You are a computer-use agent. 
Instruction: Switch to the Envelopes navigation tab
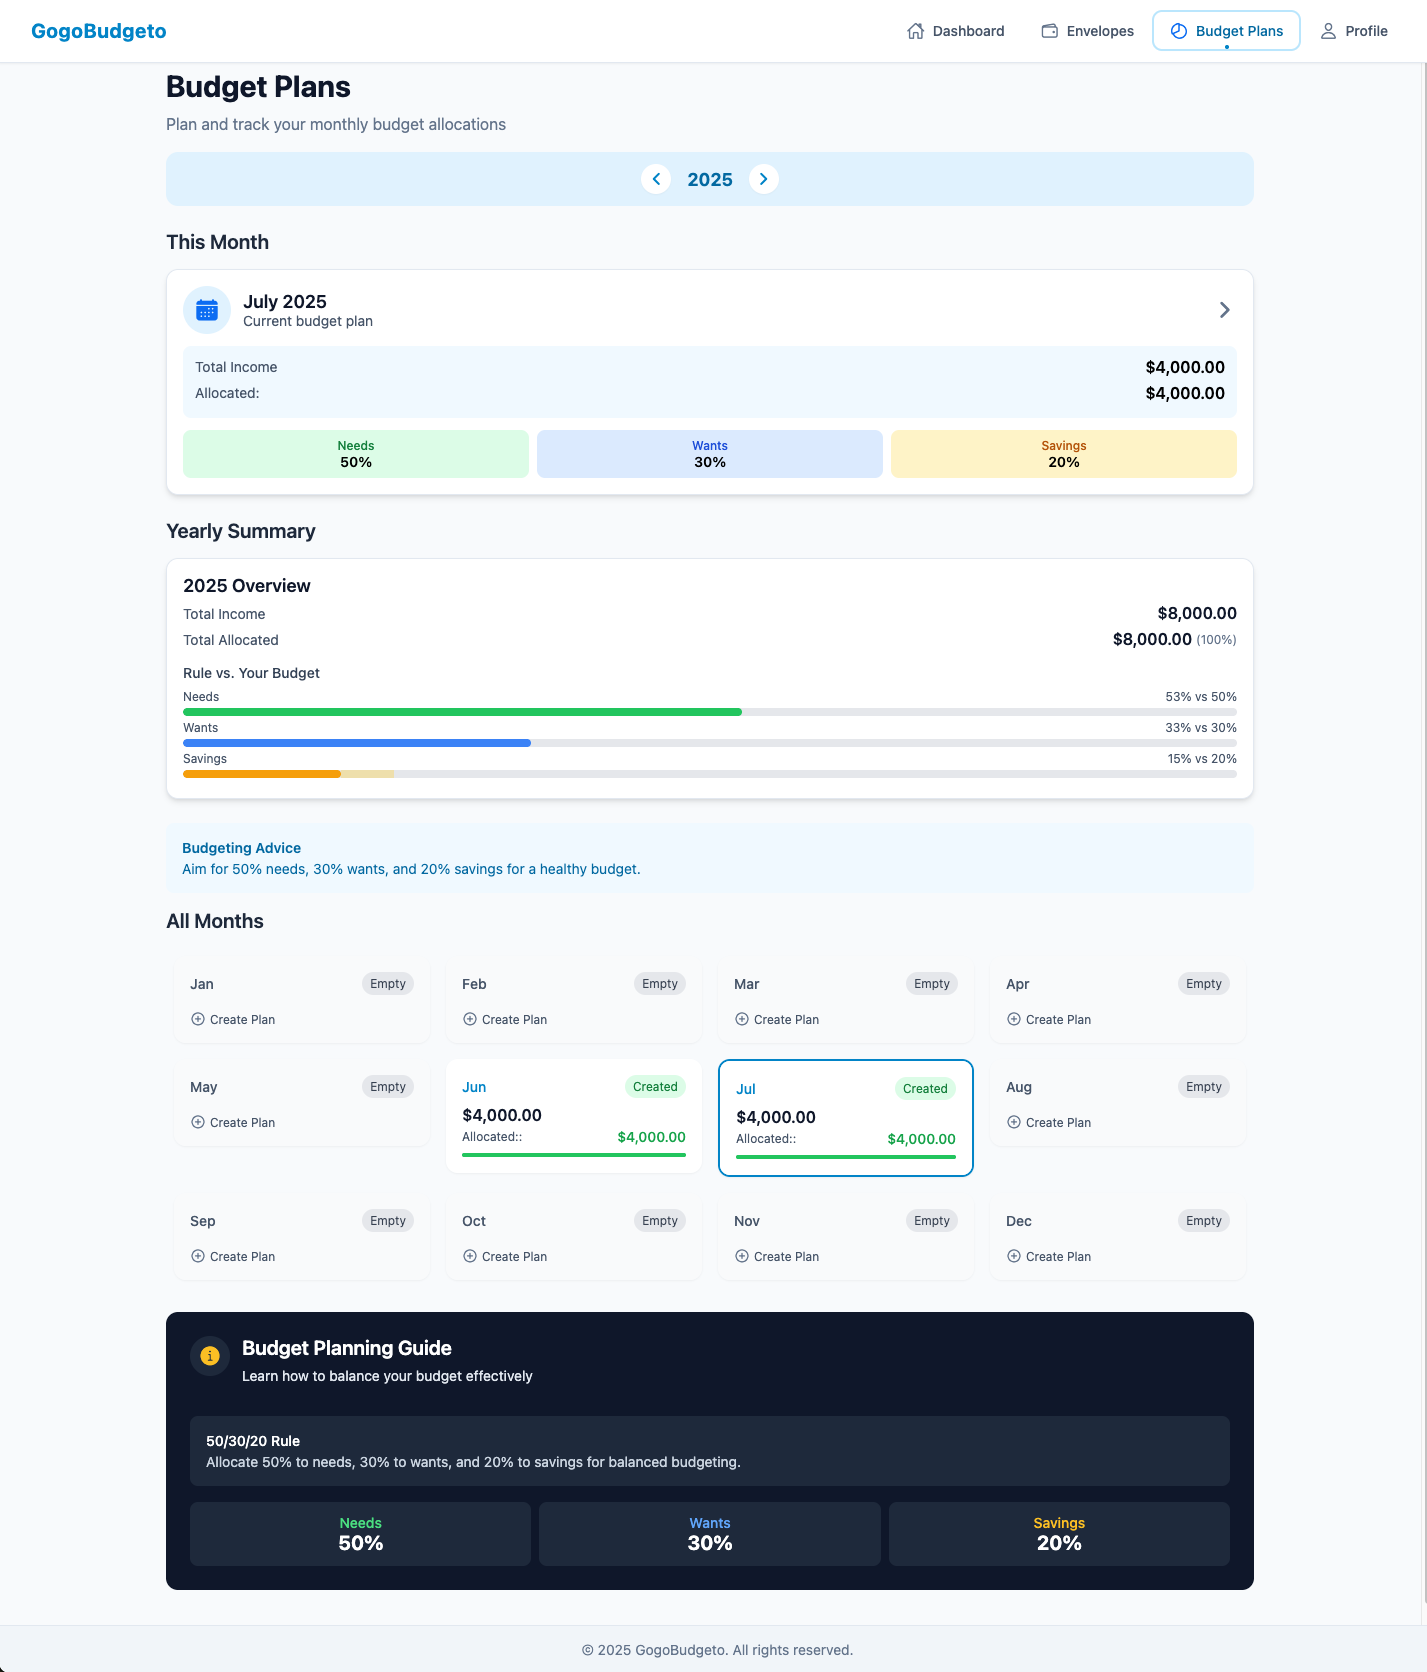[x=1088, y=31]
